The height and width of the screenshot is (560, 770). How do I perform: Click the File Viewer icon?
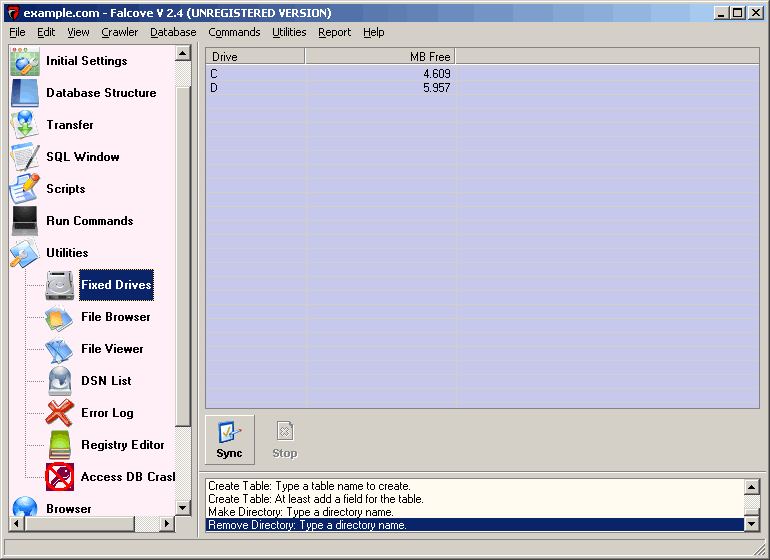(60, 349)
